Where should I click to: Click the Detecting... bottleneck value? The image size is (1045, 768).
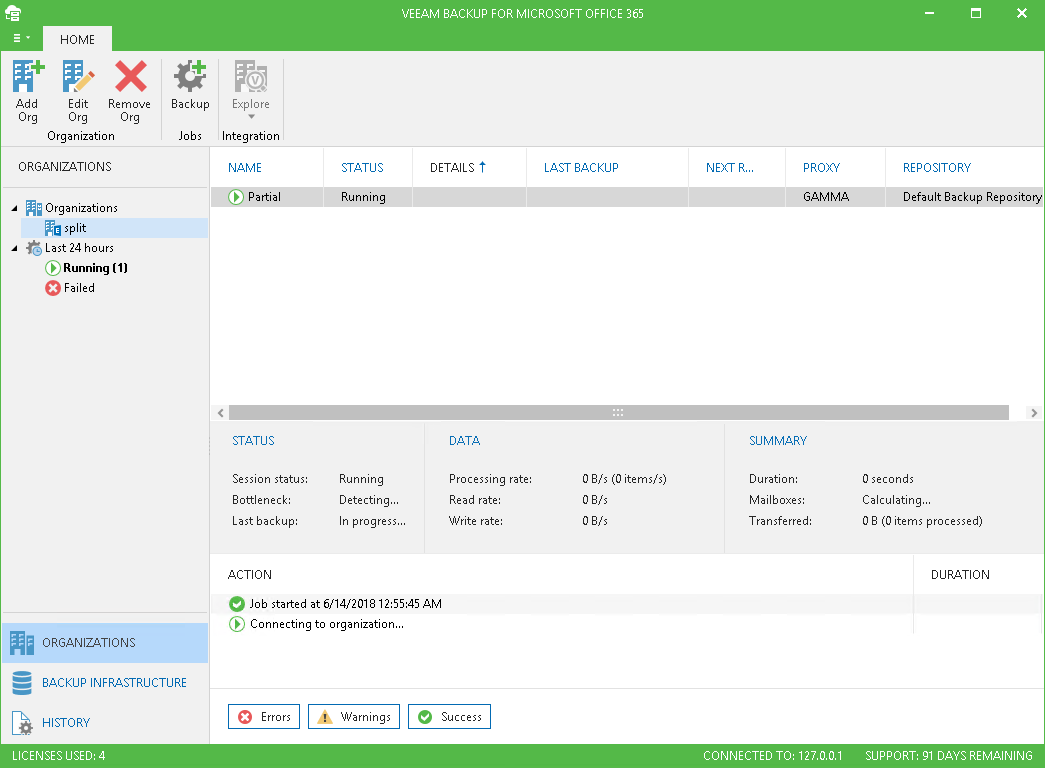[369, 500]
